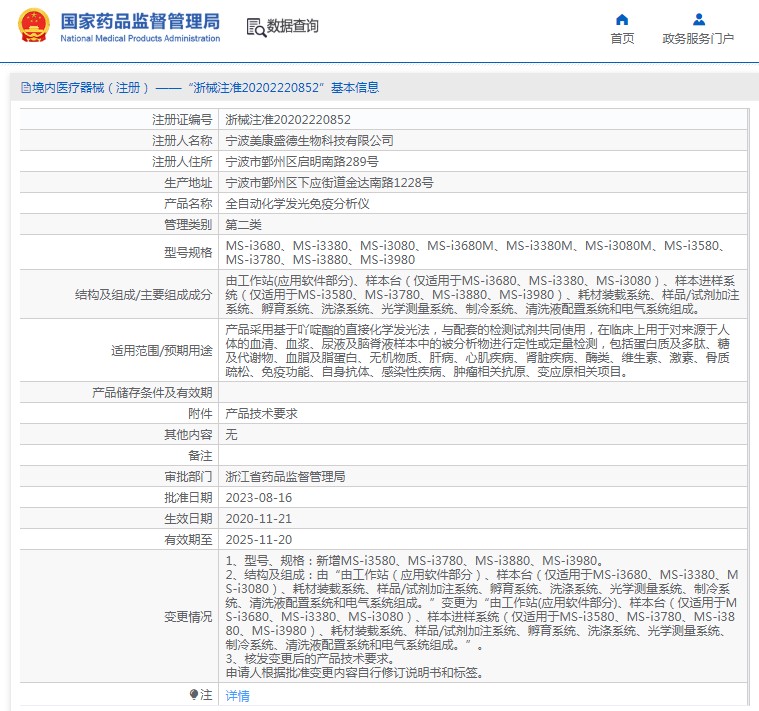Click the 产品名称 row label
Viewport: 759px width, 711px height.
188,204
